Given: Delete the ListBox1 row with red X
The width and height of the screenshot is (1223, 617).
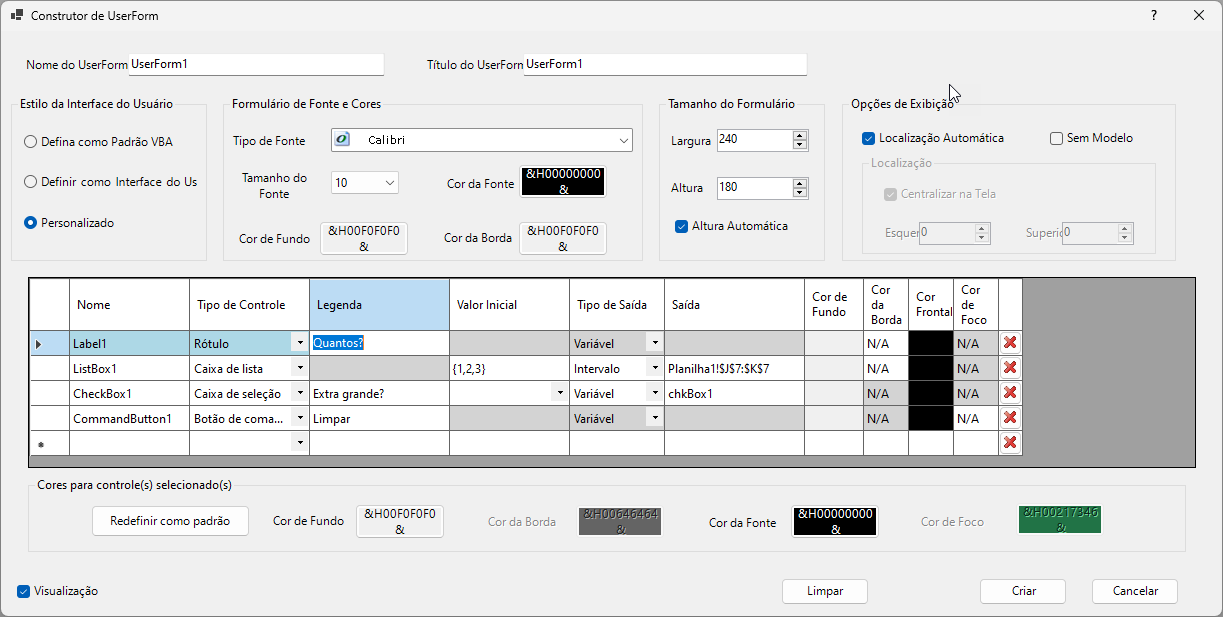Looking at the screenshot, I should point(1010,368).
